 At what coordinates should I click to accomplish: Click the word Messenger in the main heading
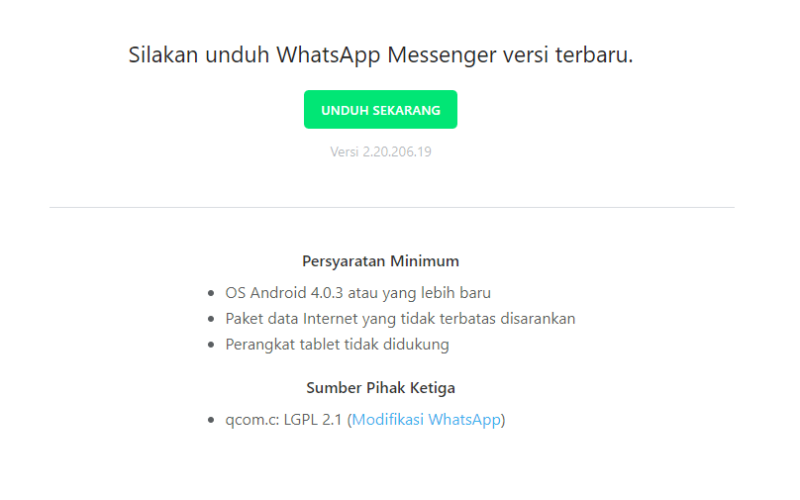441,55
